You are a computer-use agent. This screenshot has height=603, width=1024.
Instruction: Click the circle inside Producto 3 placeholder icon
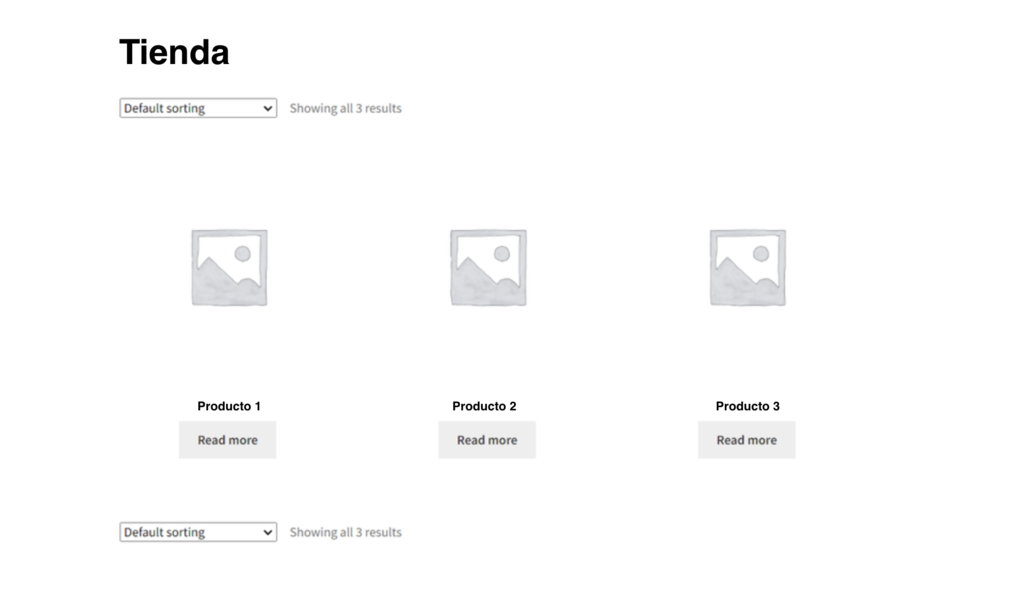click(x=761, y=252)
